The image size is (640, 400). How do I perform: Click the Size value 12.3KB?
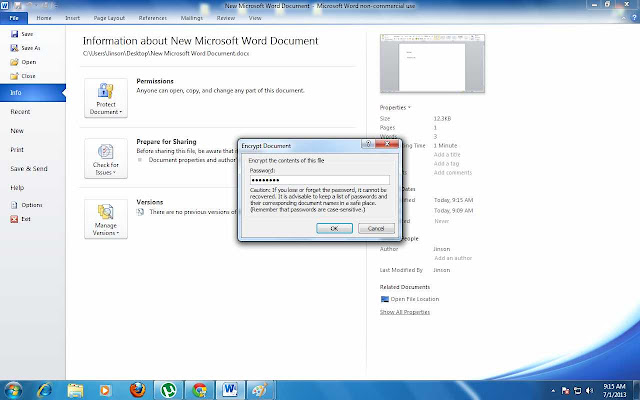[x=442, y=119]
